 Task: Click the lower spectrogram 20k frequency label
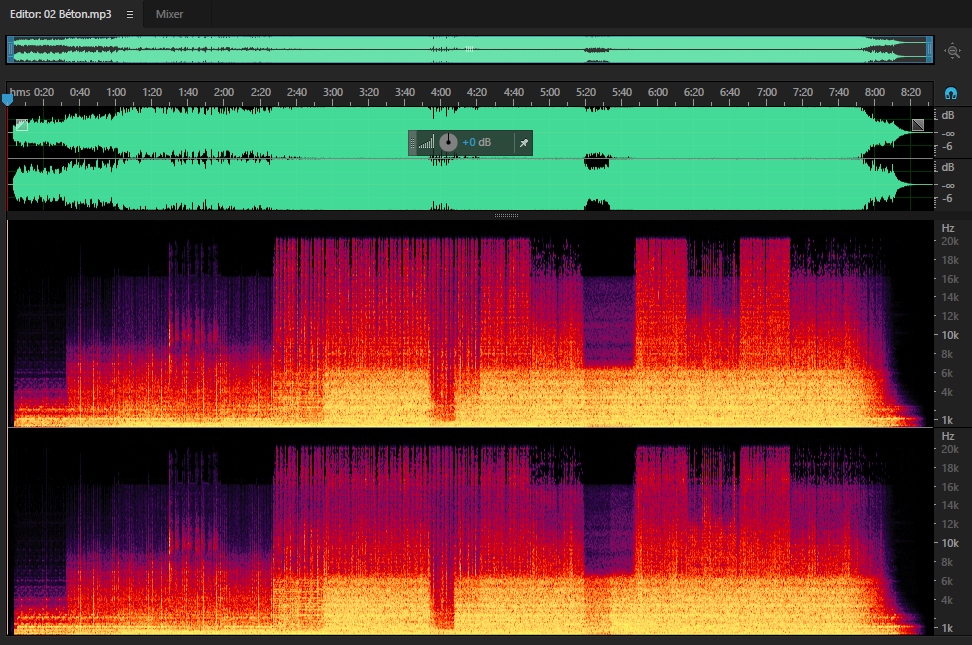[950, 449]
